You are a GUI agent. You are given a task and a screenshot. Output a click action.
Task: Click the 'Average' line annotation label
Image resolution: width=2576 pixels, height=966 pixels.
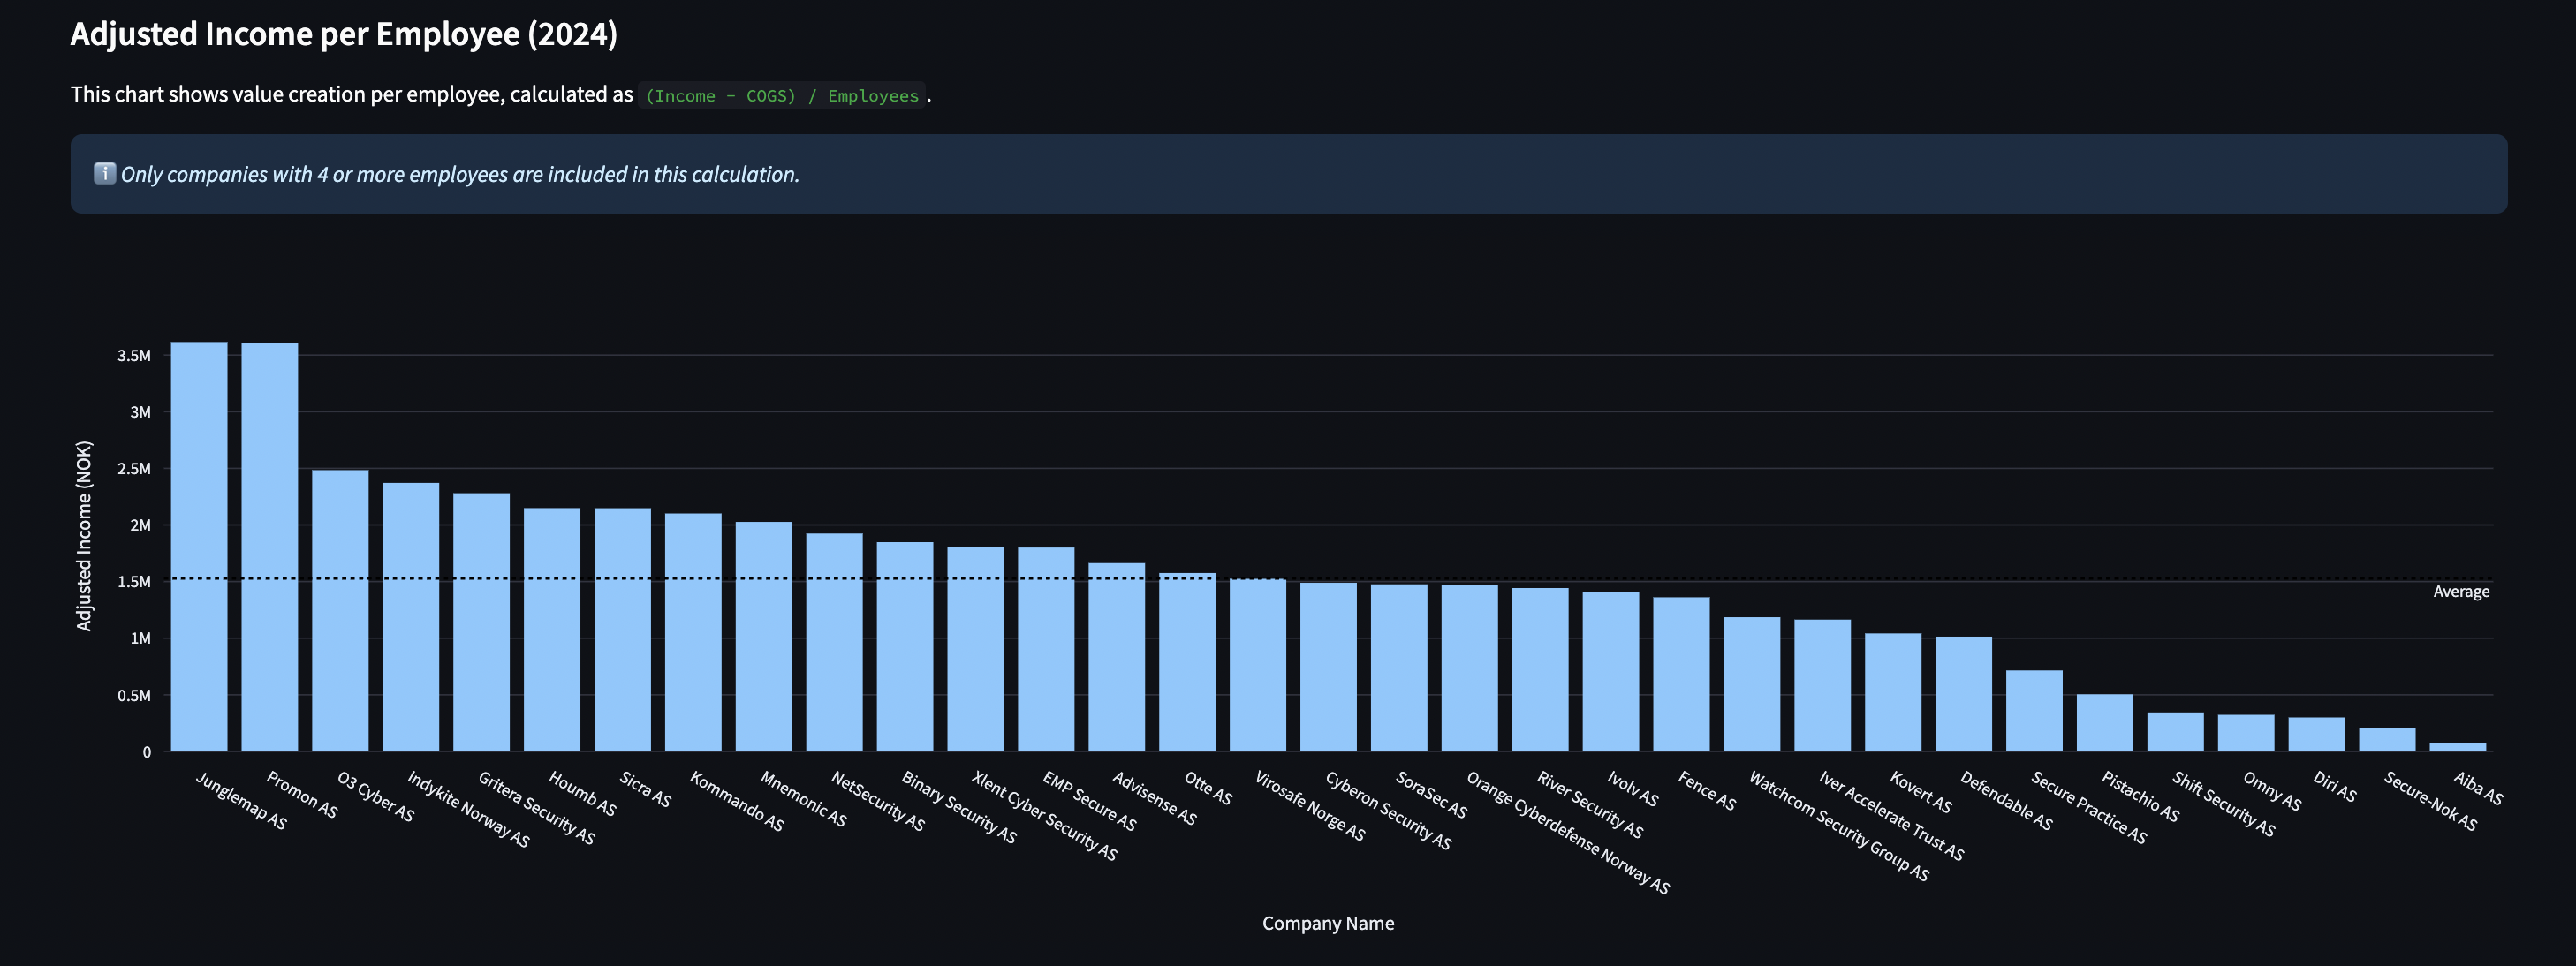pyautogui.click(x=2461, y=592)
